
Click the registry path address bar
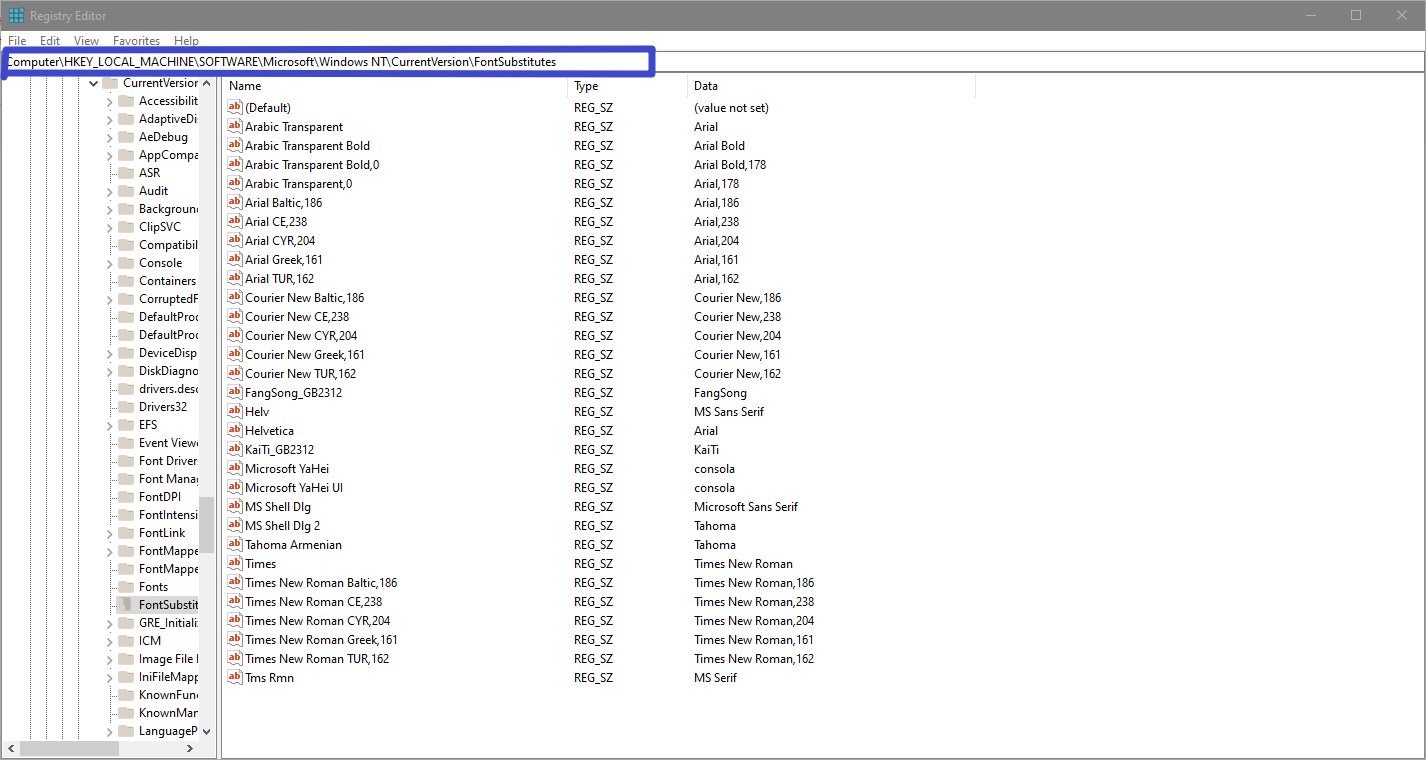[x=712, y=61]
